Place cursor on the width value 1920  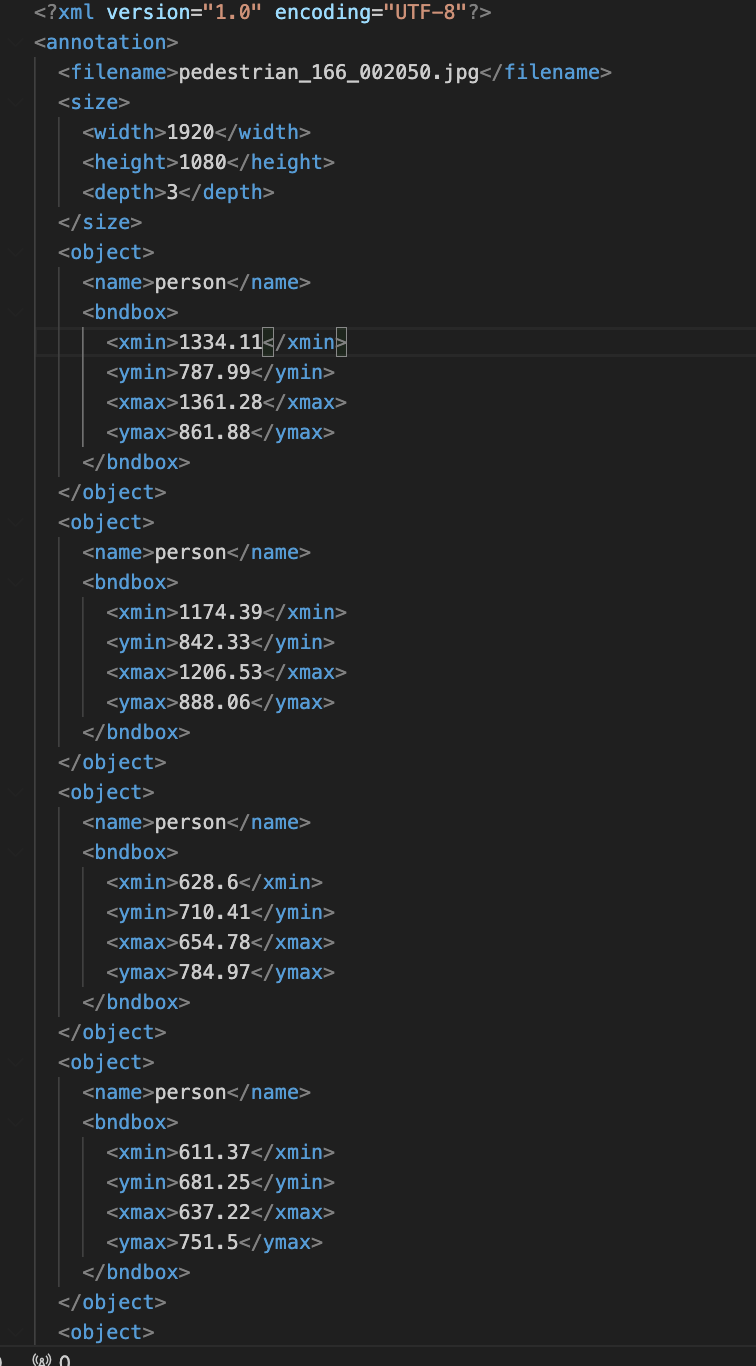tap(190, 132)
